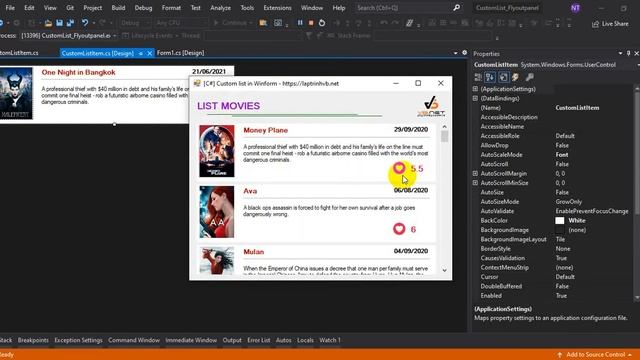Expand the (ApplicationSettings) property group
640x360 pixels.
[475, 89]
